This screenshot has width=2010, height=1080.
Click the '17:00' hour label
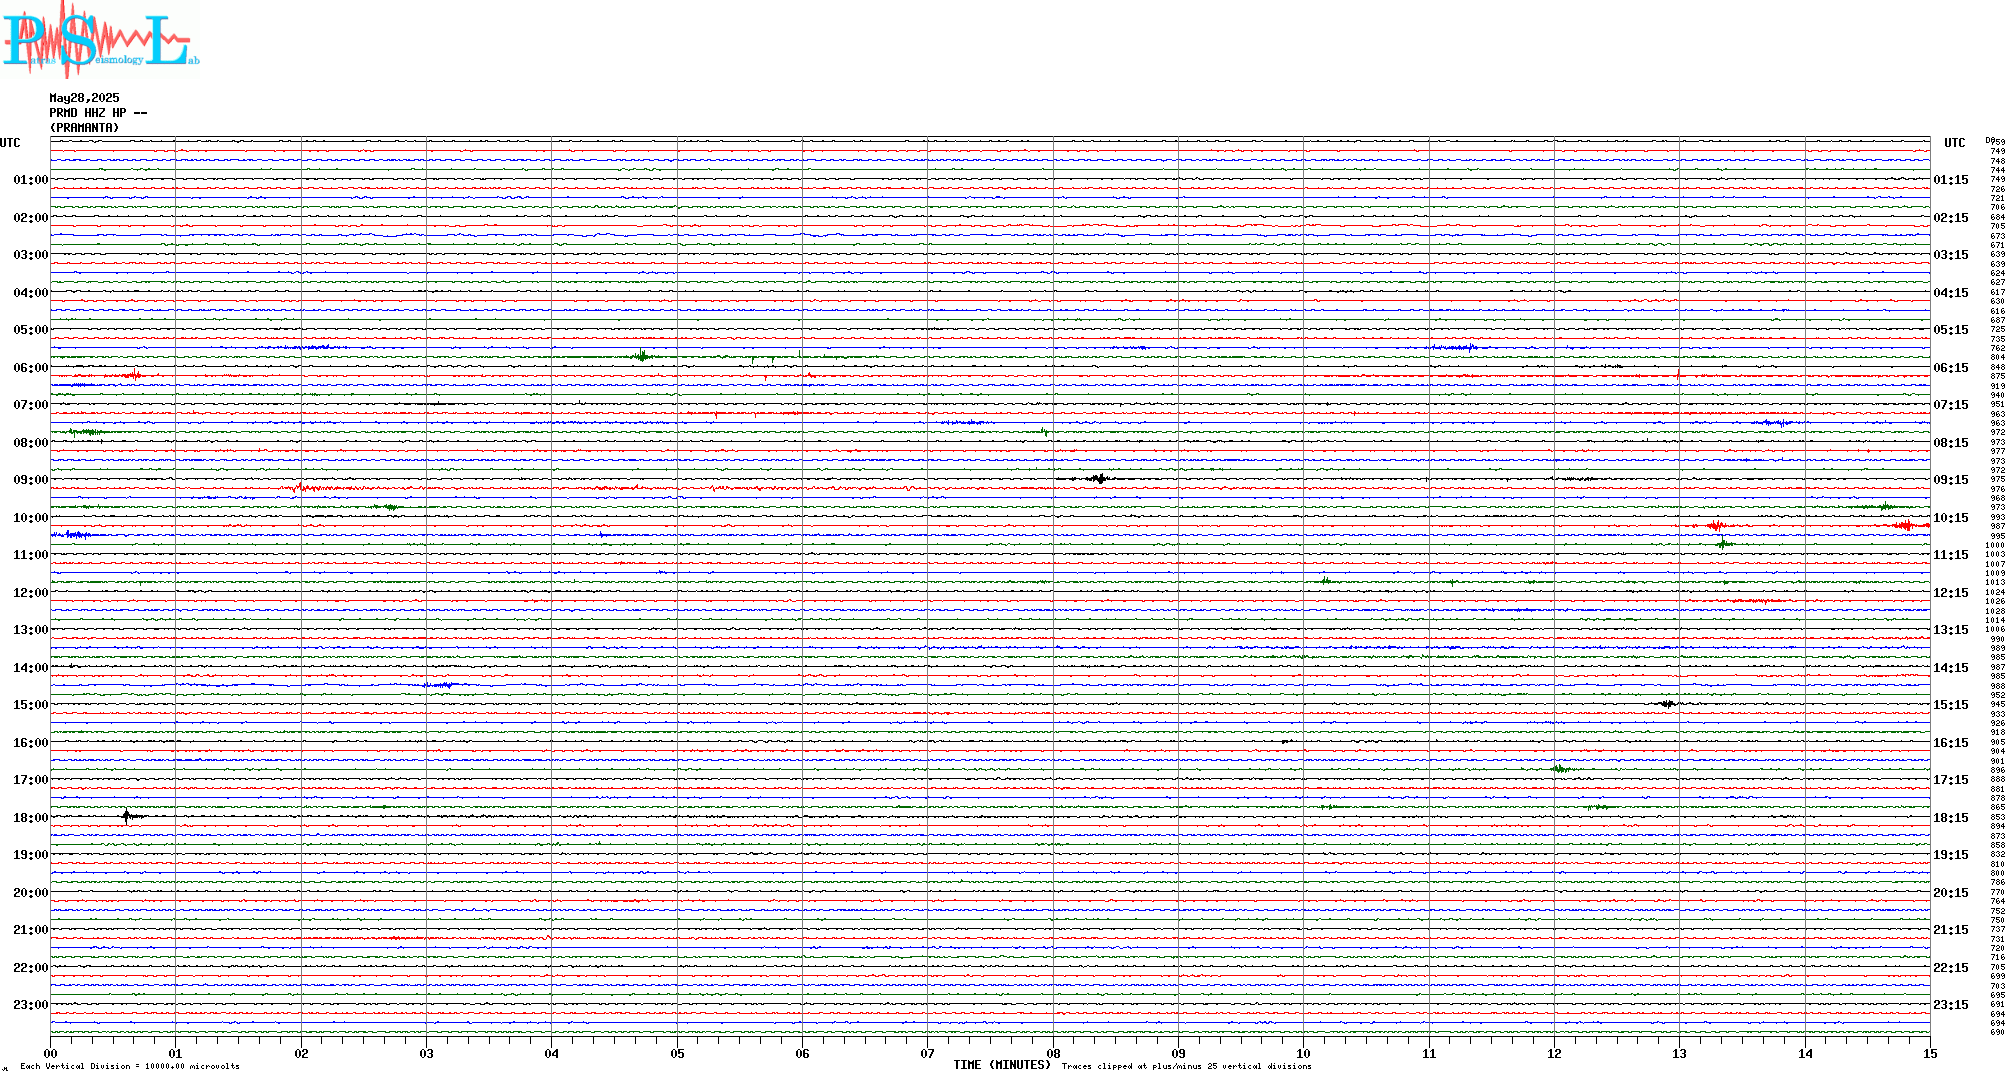pyautogui.click(x=30, y=780)
